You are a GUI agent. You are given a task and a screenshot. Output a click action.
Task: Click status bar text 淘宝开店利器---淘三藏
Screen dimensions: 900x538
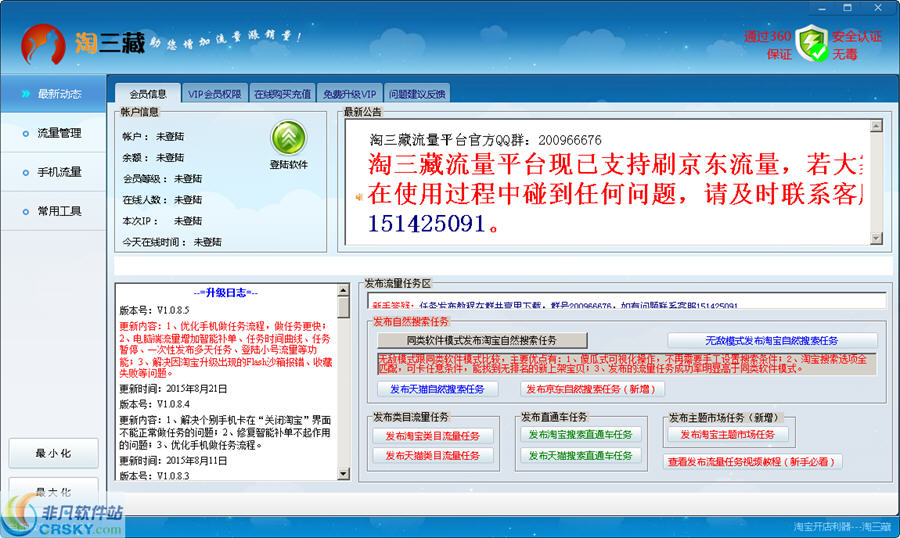pos(843,527)
